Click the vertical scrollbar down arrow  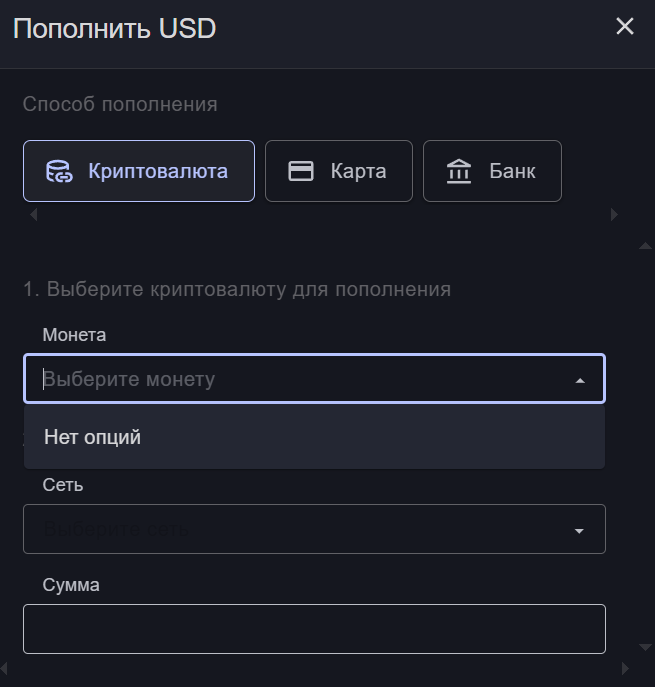tap(645, 649)
